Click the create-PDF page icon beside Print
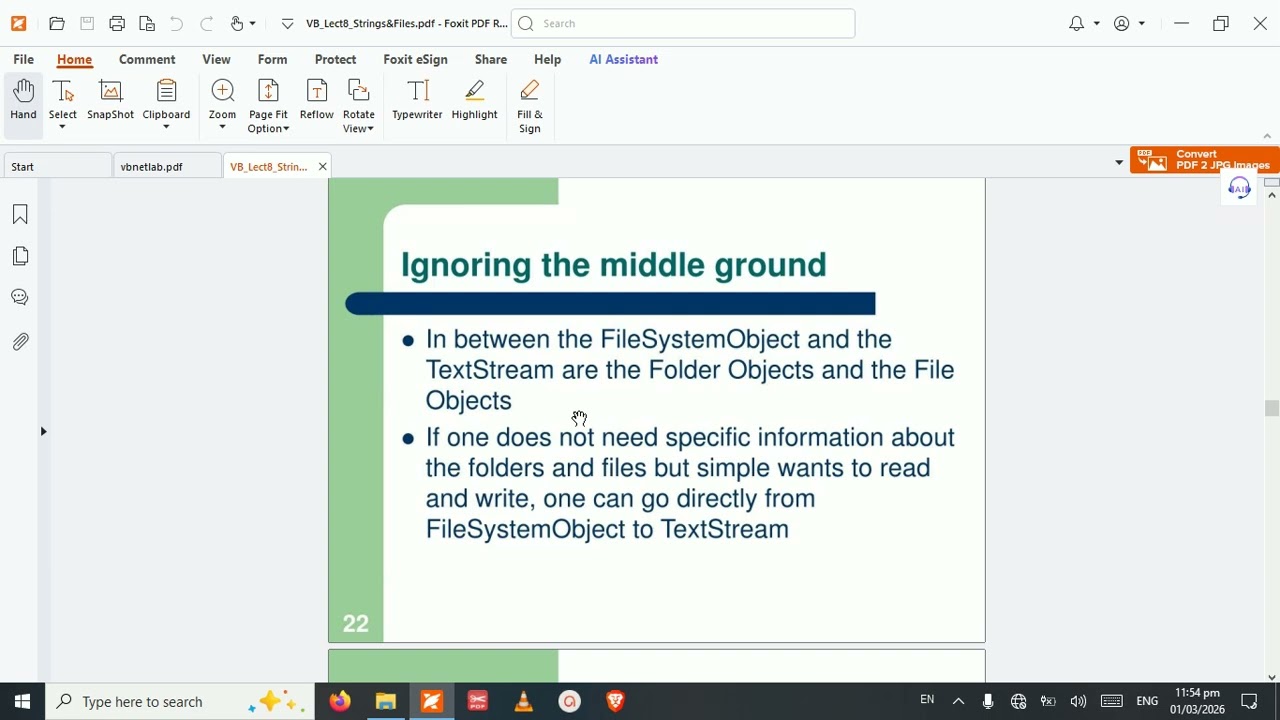 147,23
